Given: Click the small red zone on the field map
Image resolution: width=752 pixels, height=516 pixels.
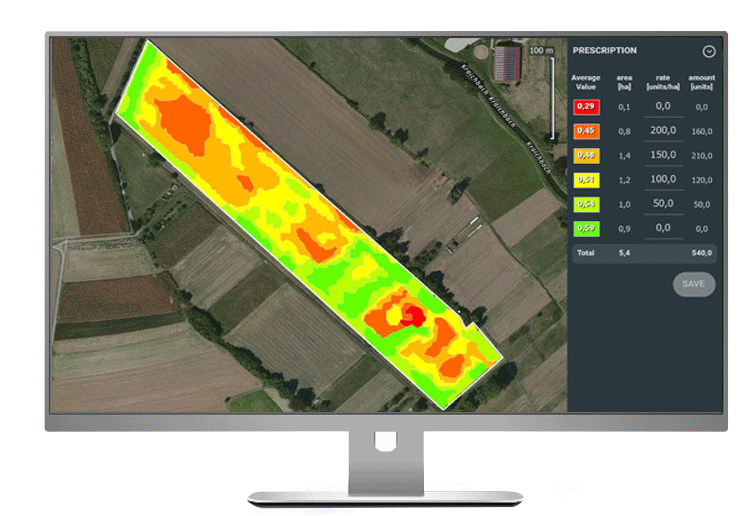Looking at the screenshot, I should pos(413,316).
